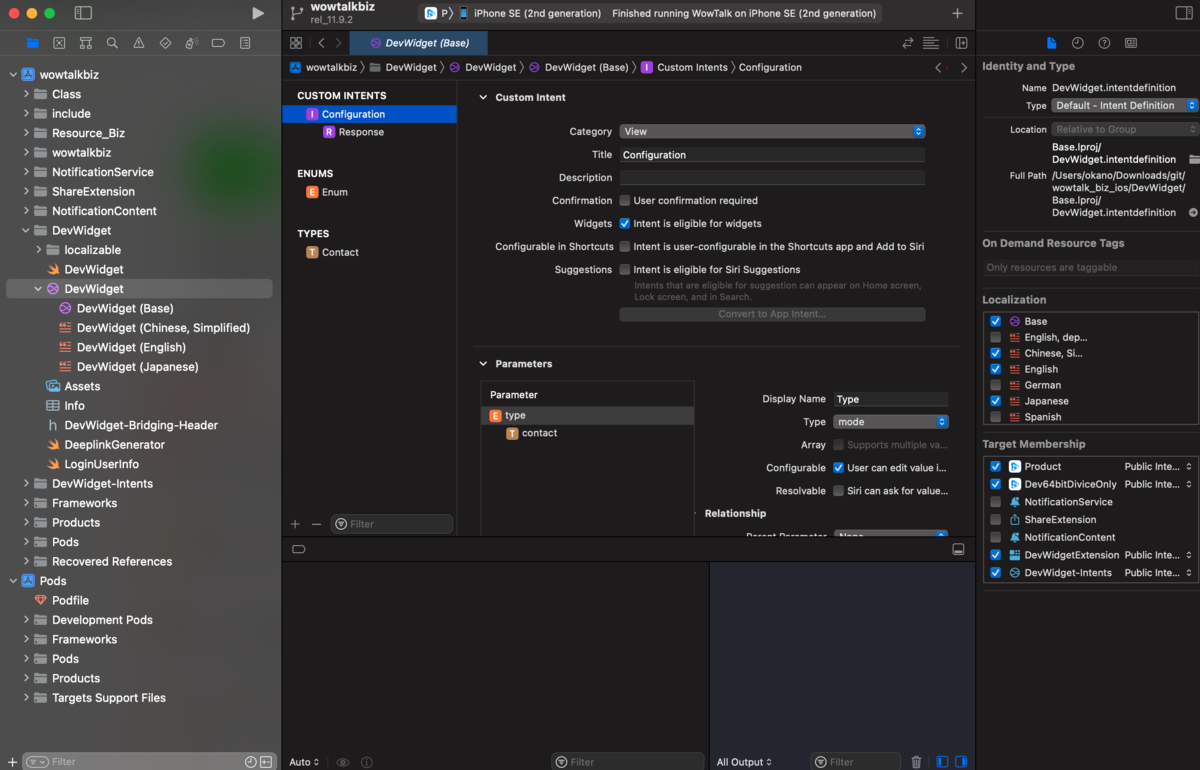The width and height of the screenshot is (1200, 770).
Task: Choose location folder icon
Action: point(1193,159)
